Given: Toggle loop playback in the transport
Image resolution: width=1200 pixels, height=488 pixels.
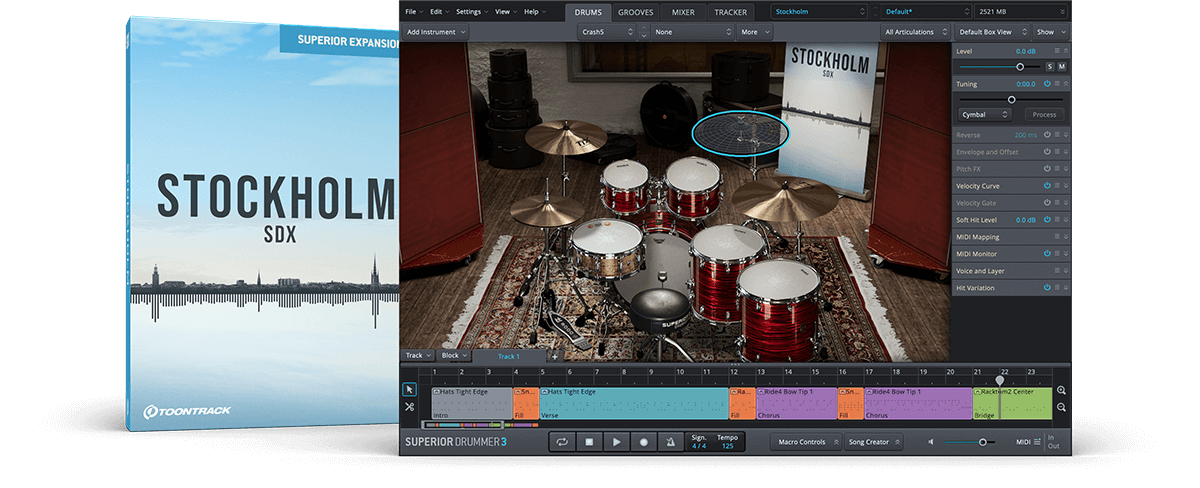Looking at the screenshot, I should (562, 442).
